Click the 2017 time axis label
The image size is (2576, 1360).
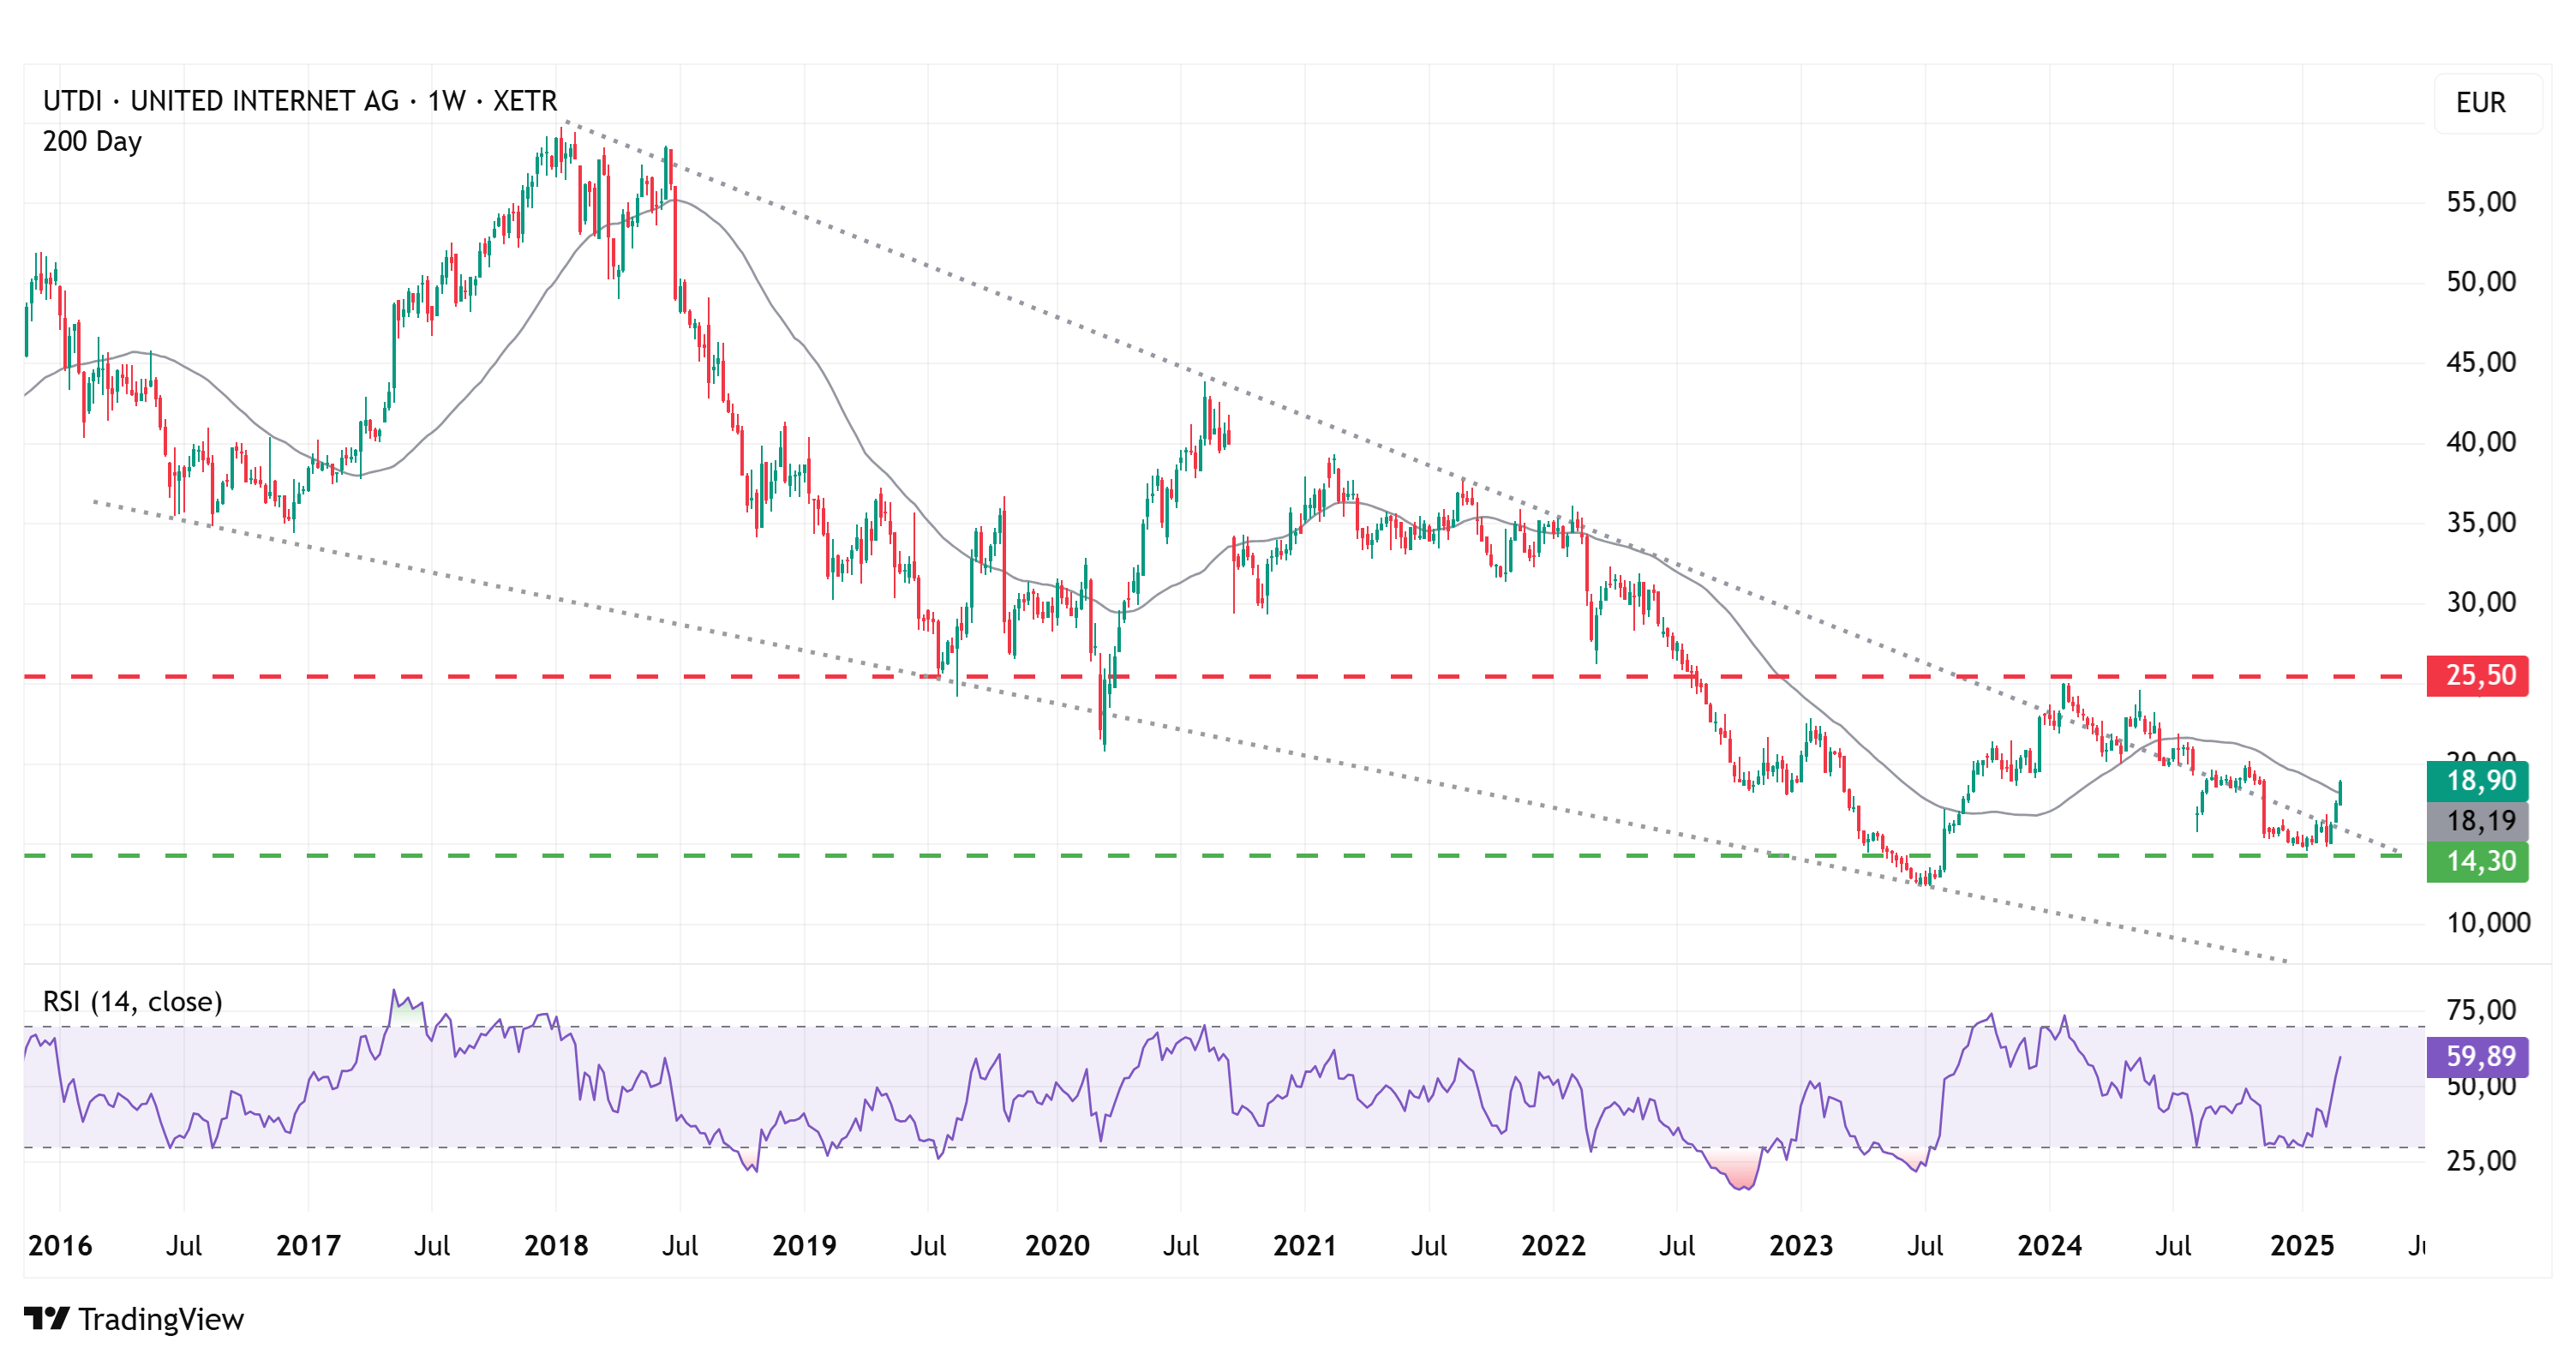(308, 1245)
